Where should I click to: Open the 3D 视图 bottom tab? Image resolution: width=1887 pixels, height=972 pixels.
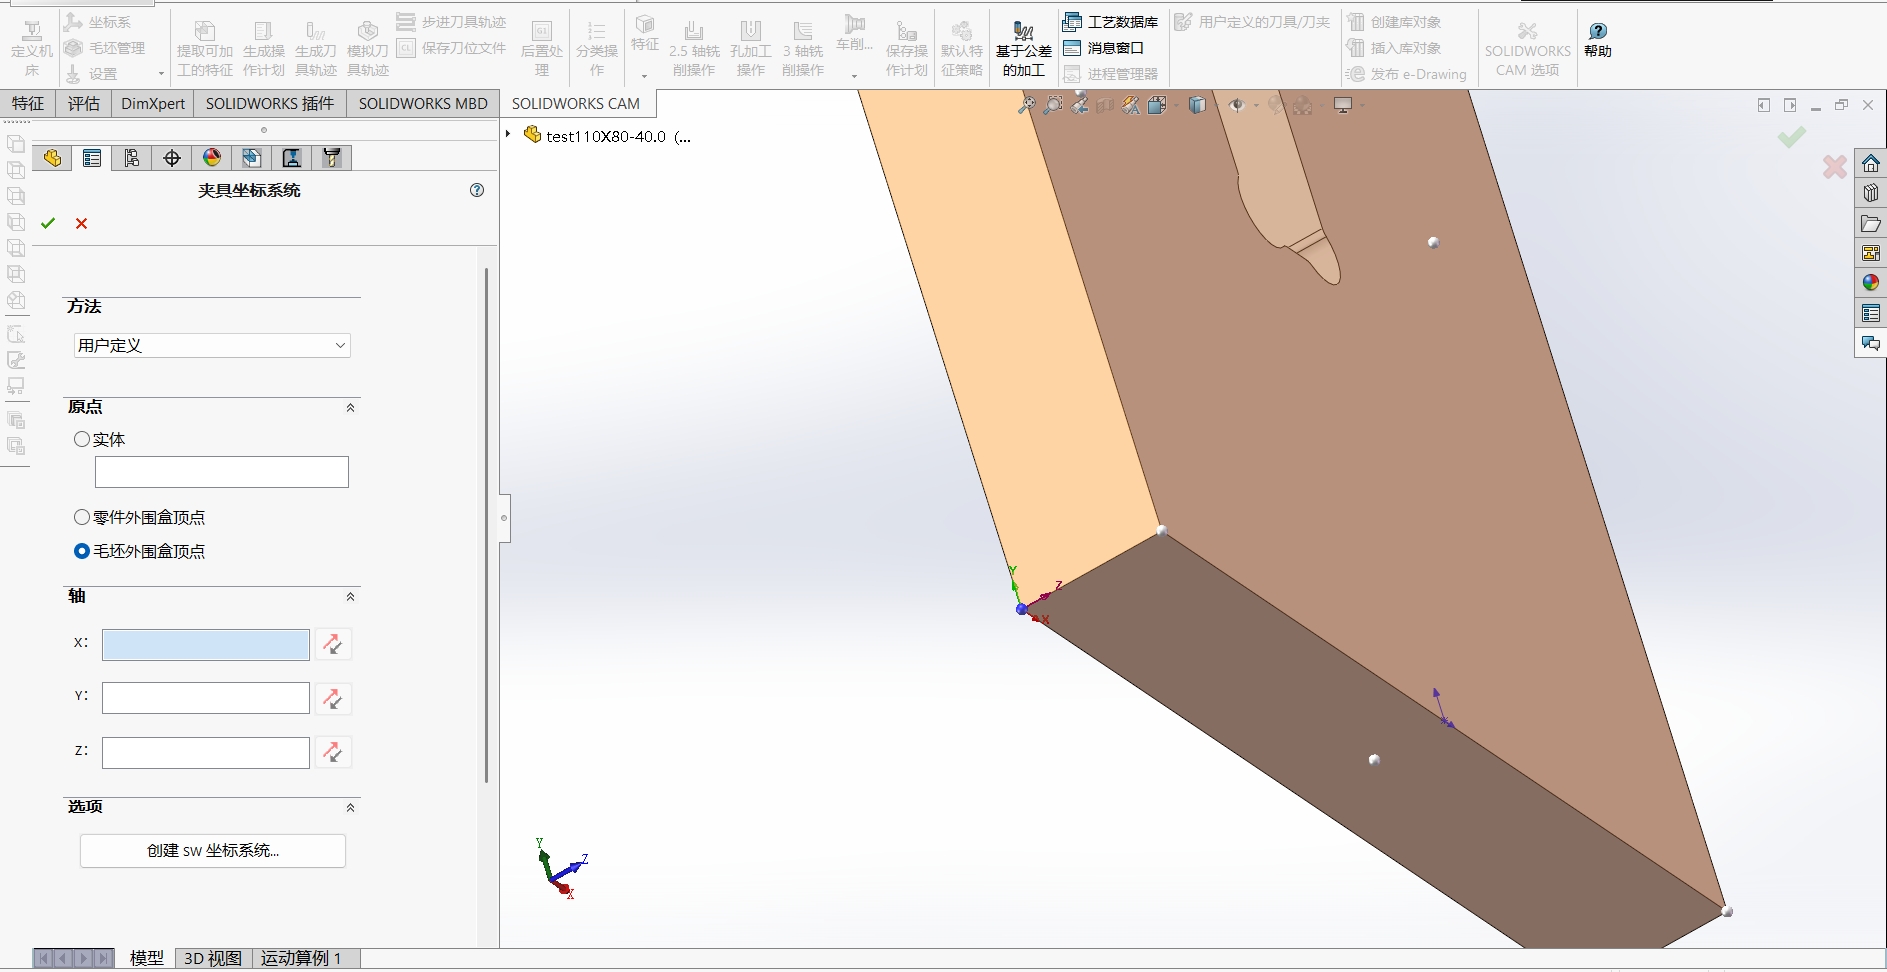(x=213, y=958)
